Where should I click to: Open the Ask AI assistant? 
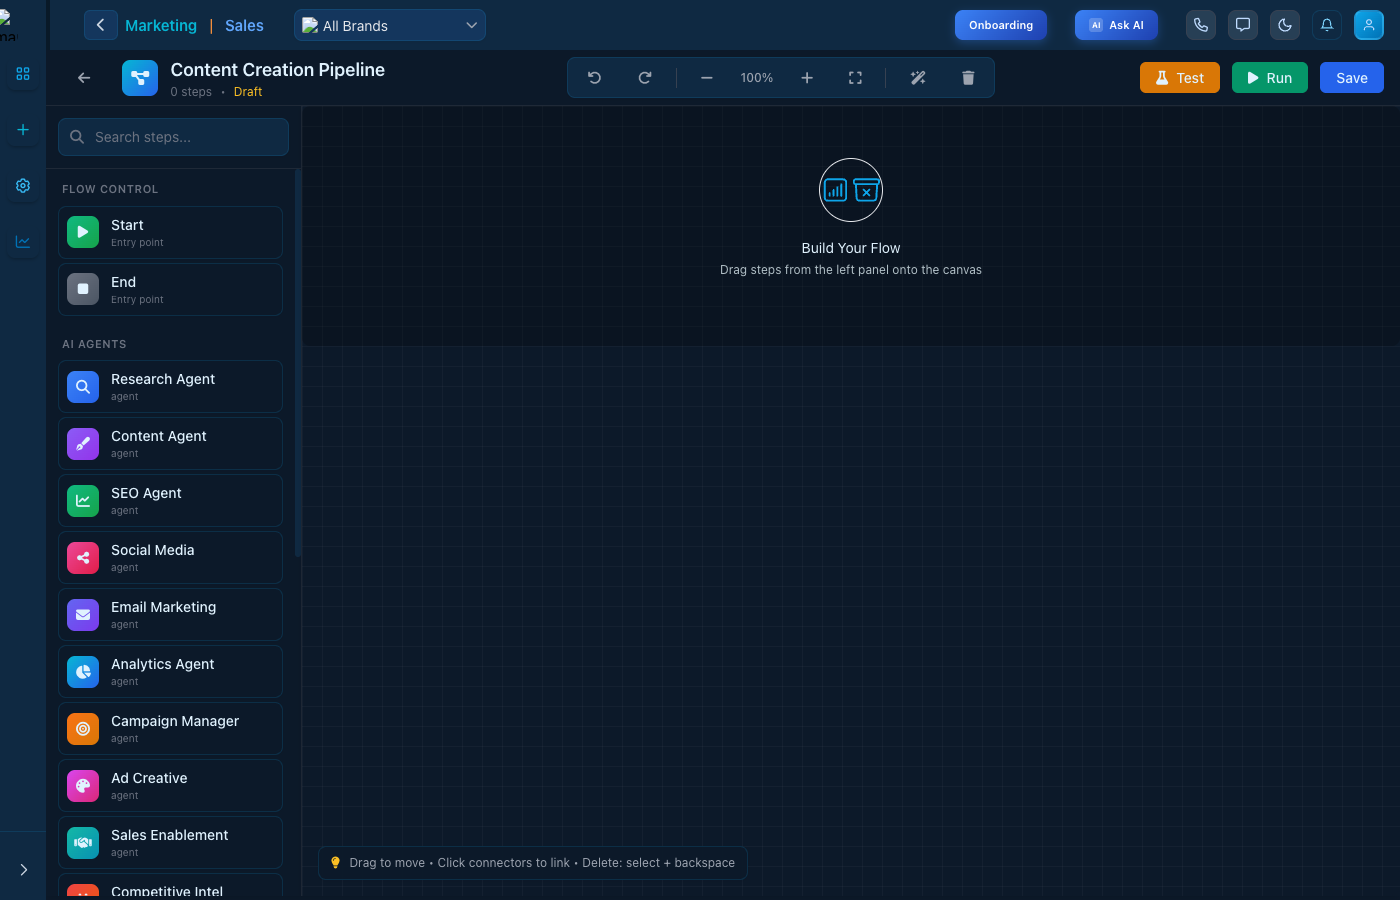pyautogui.click(x=1116, y=25)
